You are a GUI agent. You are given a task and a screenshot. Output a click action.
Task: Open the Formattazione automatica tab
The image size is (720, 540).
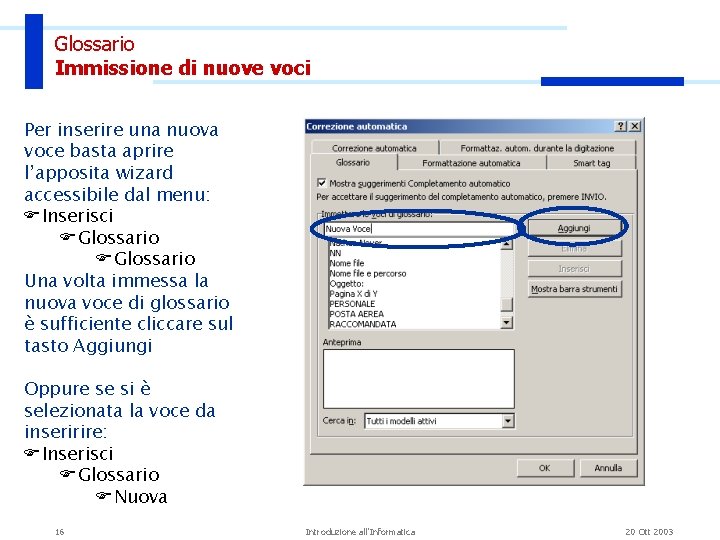click(x=471, y=163)
